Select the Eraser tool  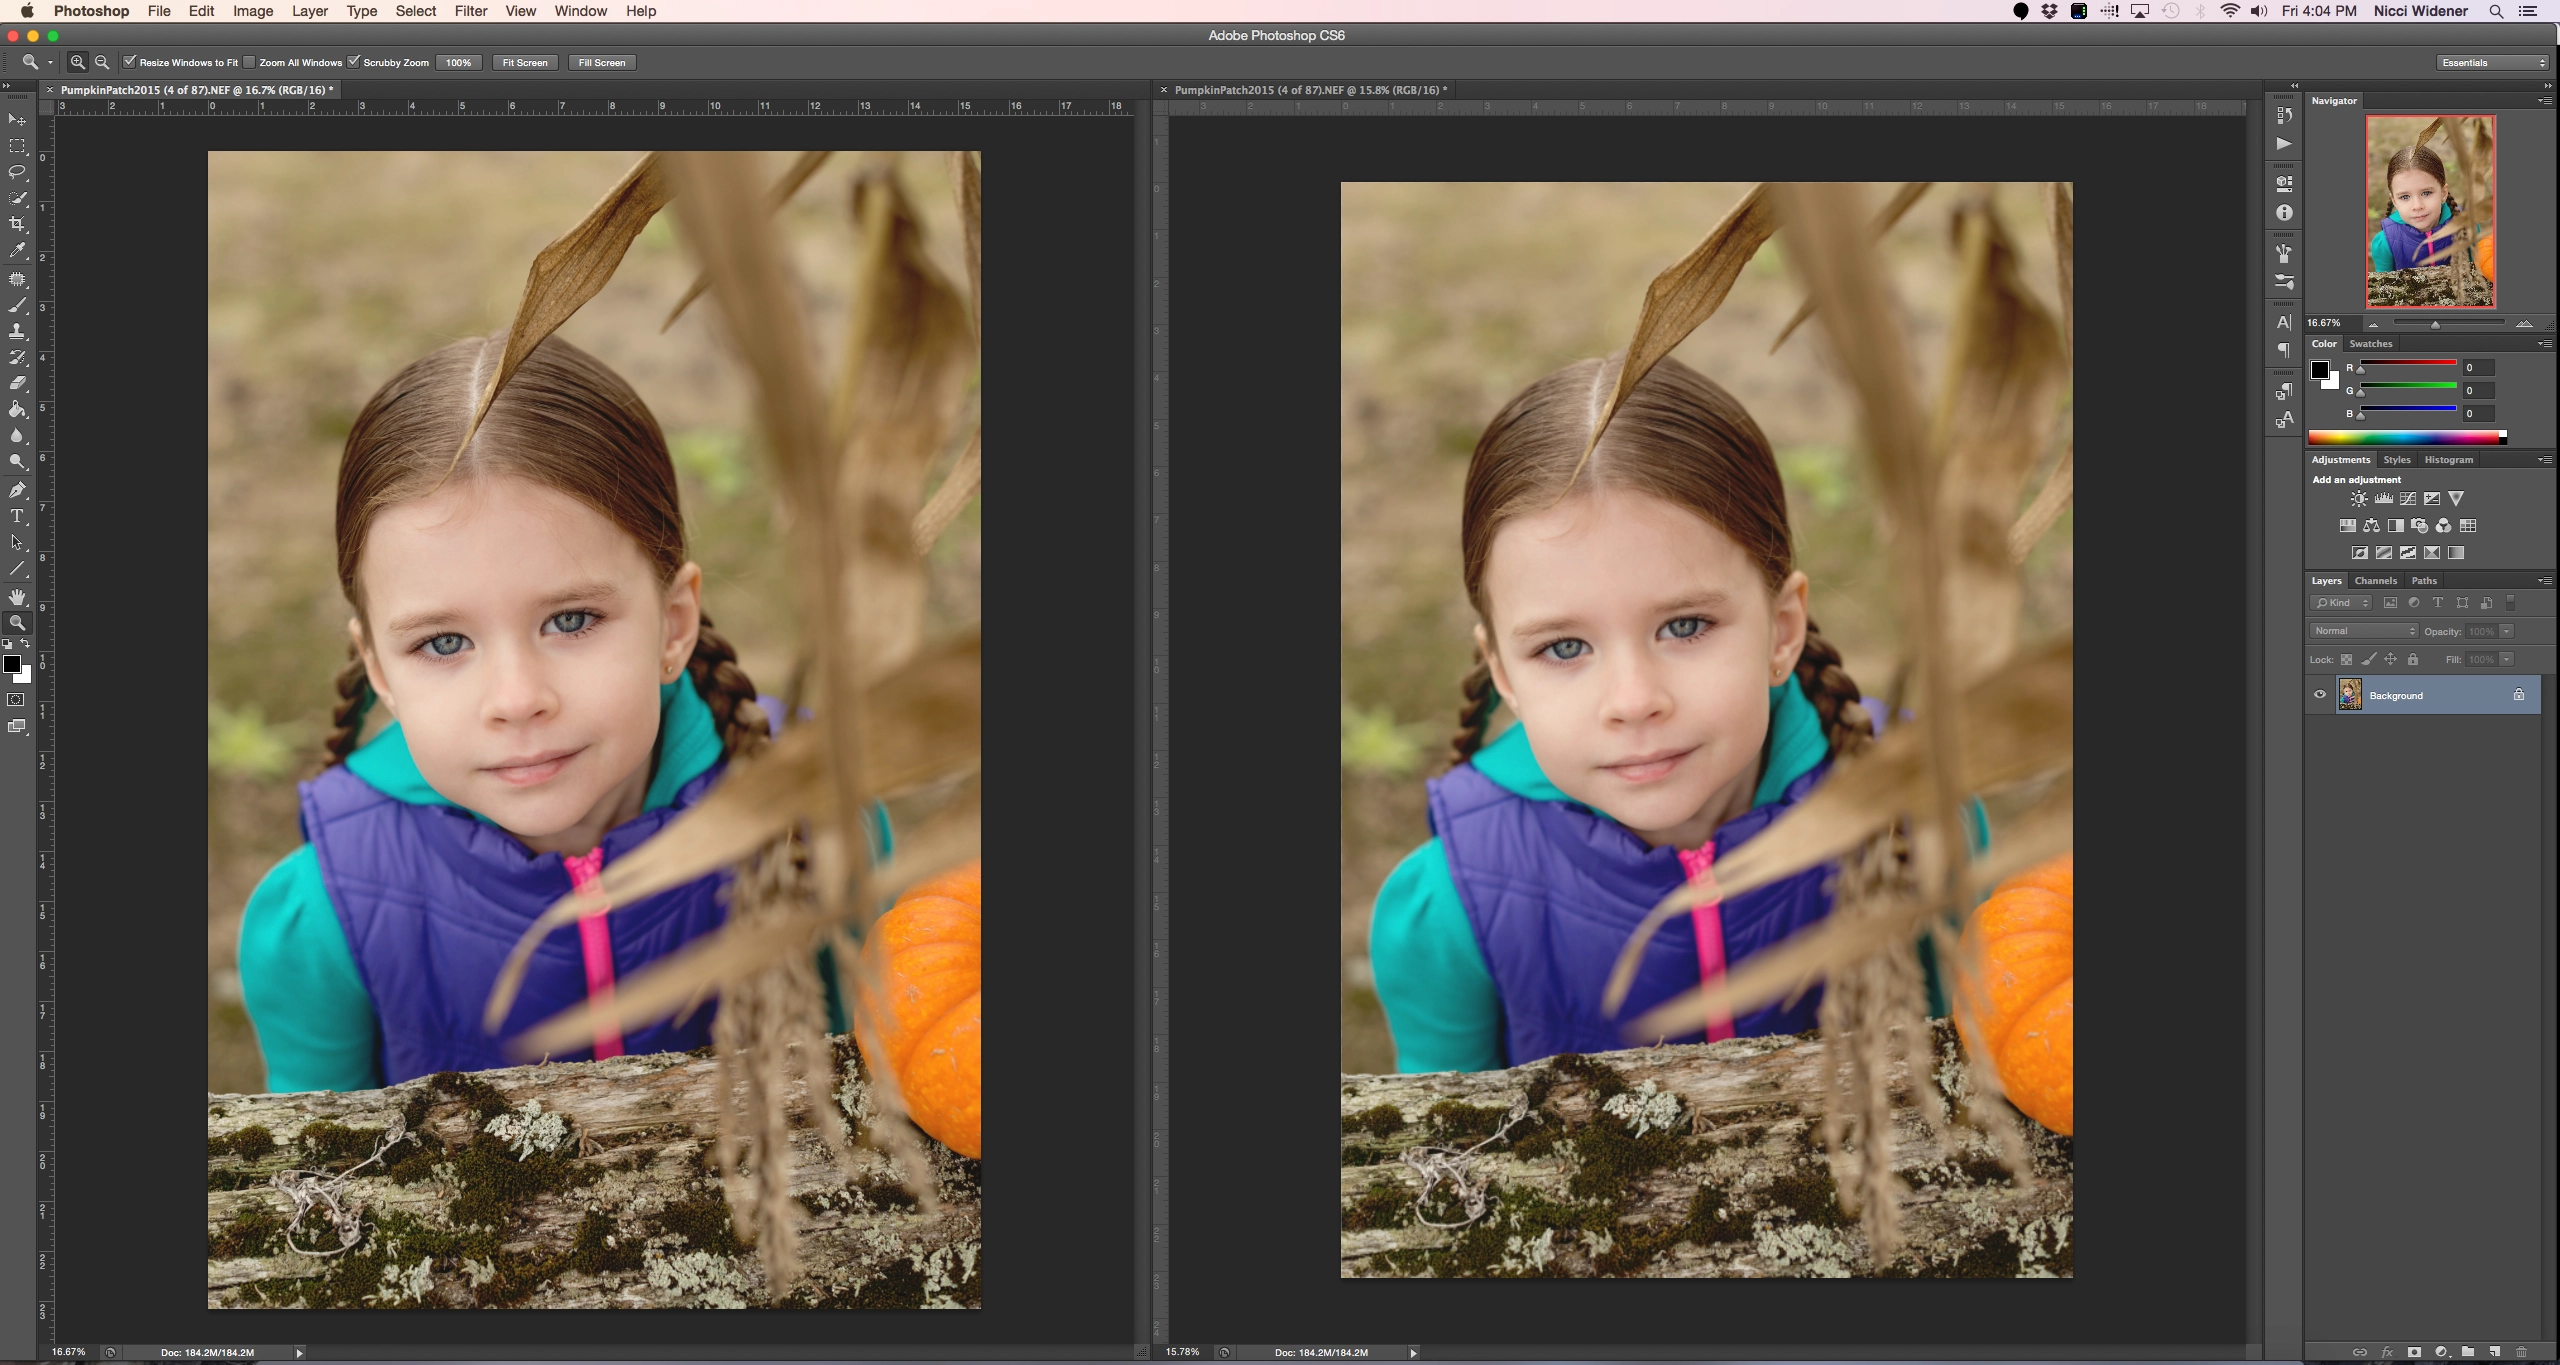[x=17, y=383]
